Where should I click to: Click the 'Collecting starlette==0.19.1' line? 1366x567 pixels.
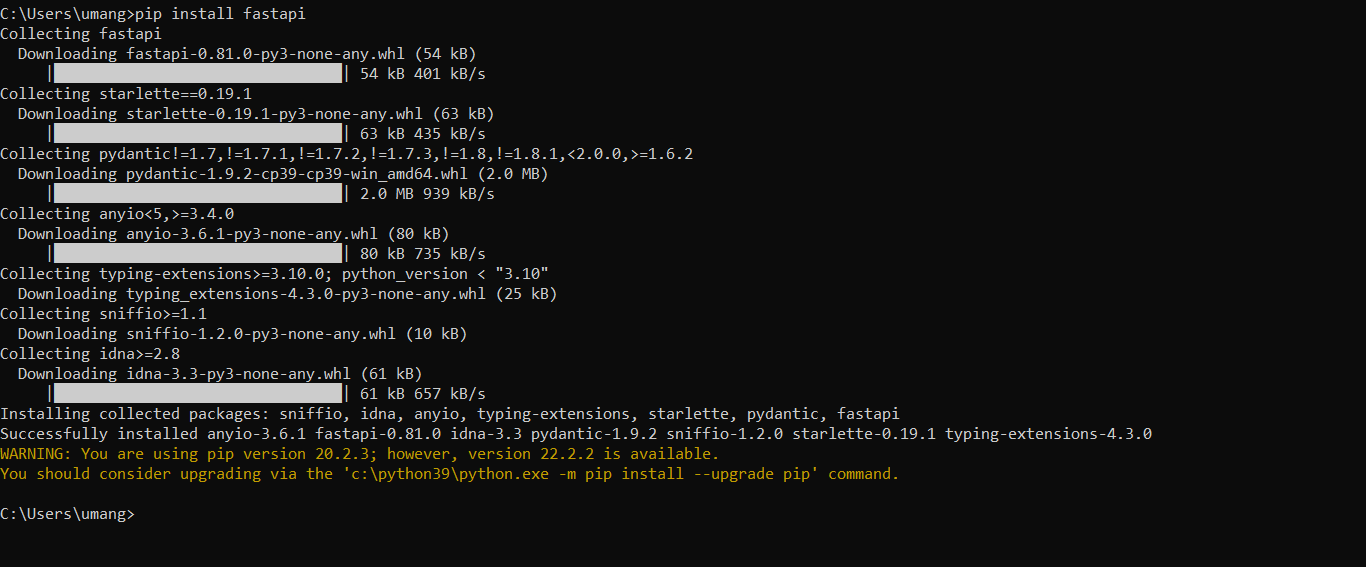(126, 94)
